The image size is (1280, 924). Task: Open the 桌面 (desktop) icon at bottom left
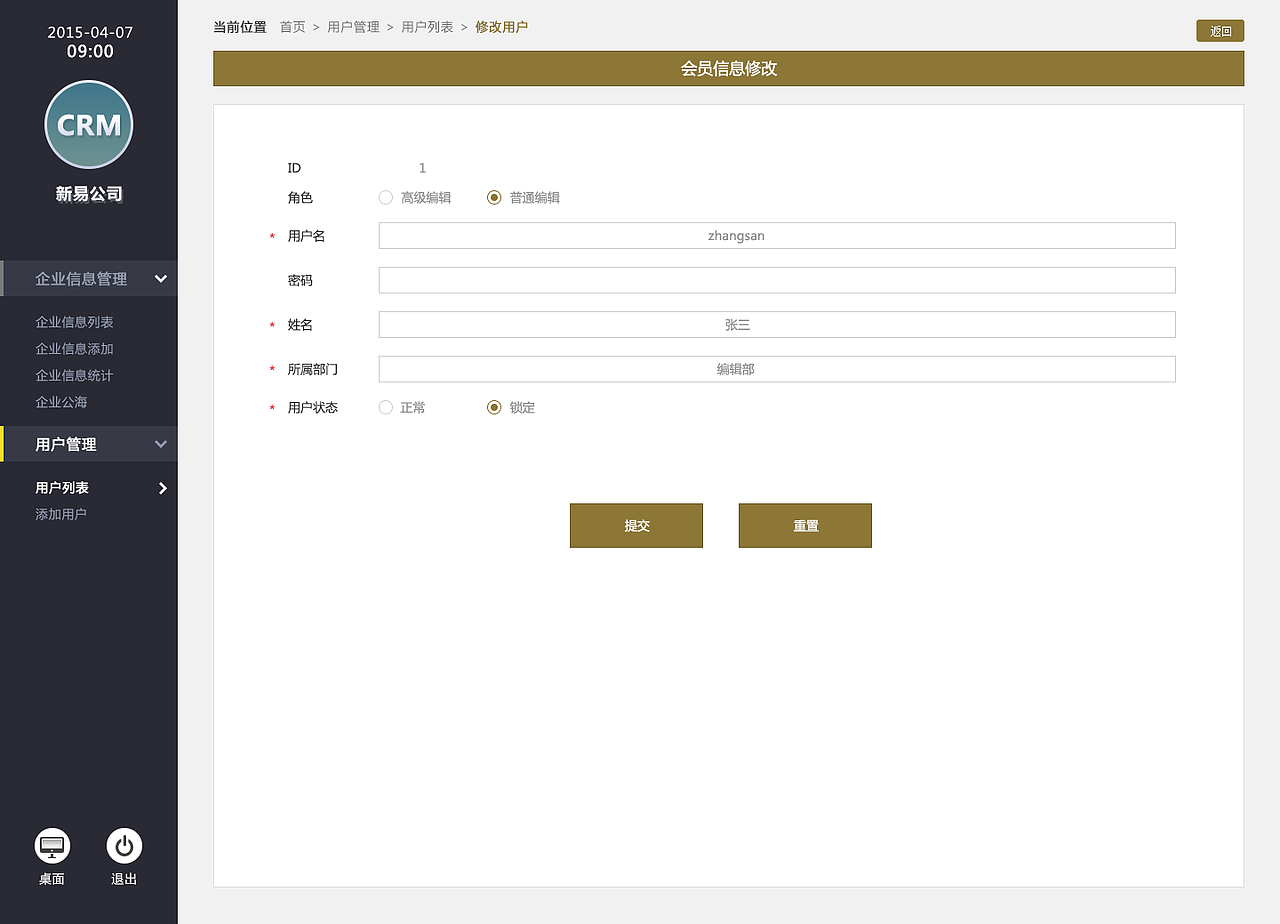tap(51, 846)
